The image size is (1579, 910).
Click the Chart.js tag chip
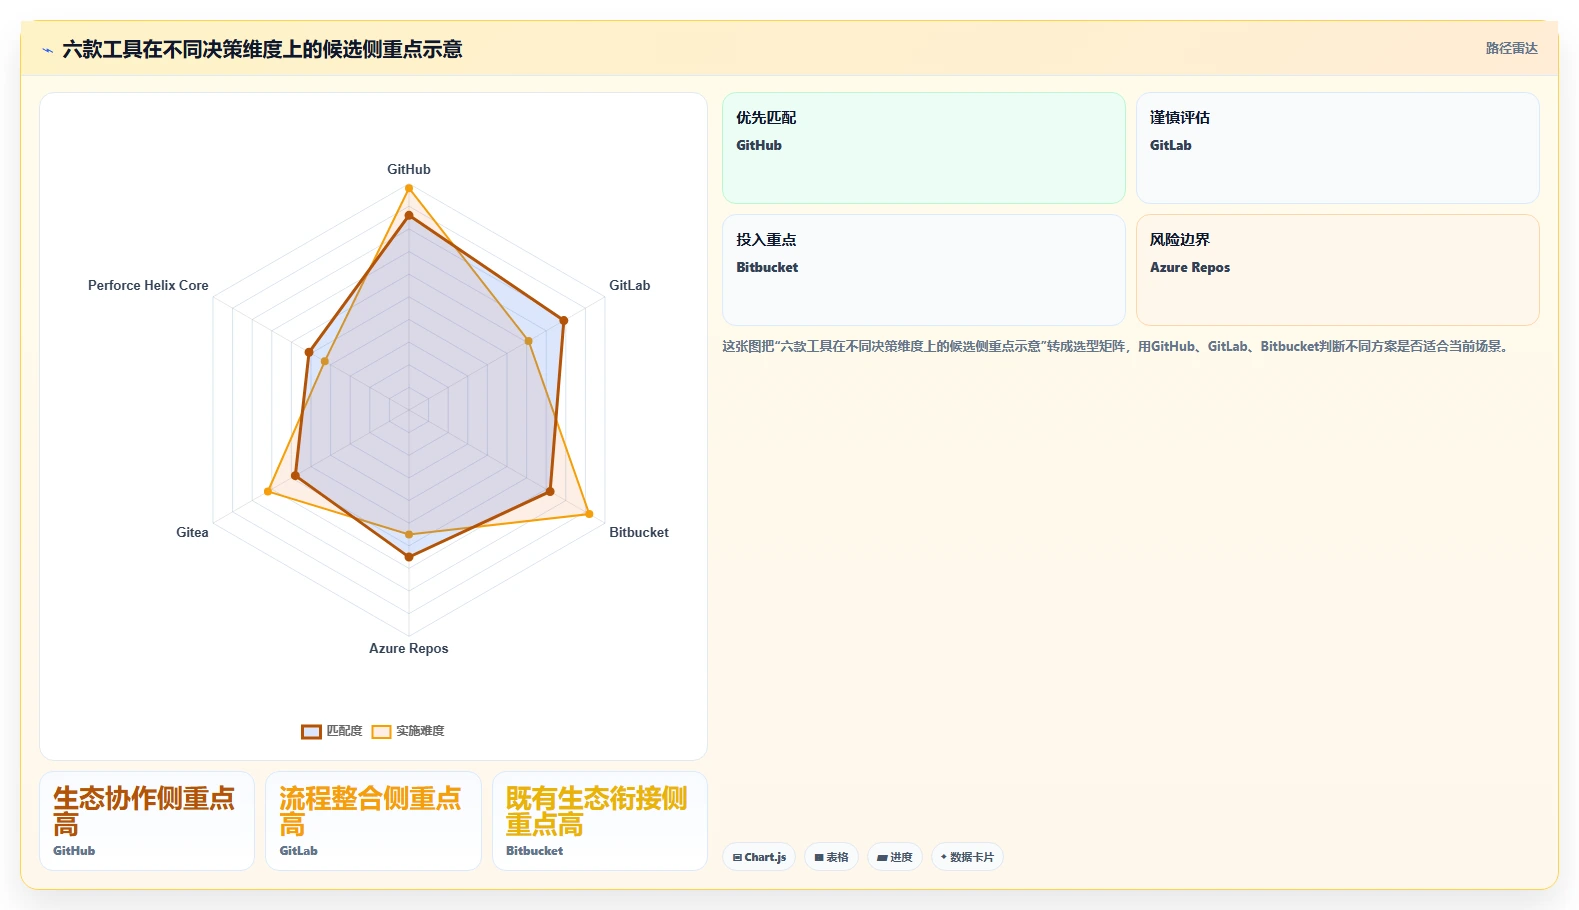click(x=759, y=857)
